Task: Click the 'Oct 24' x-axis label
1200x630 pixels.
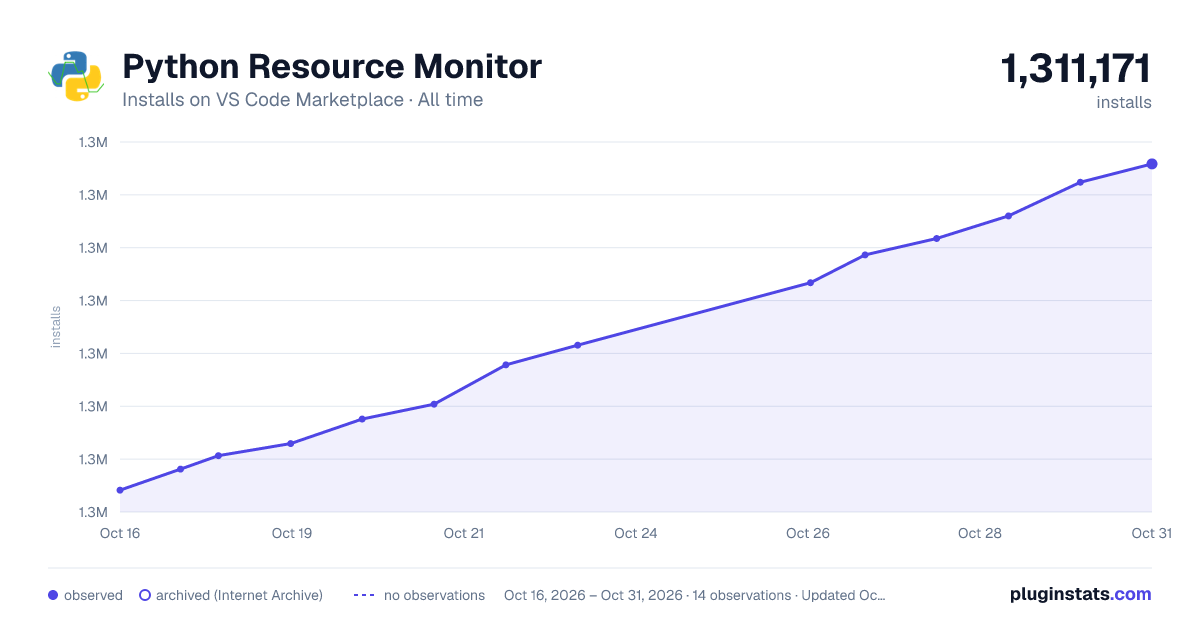Action: pos(636,533)
